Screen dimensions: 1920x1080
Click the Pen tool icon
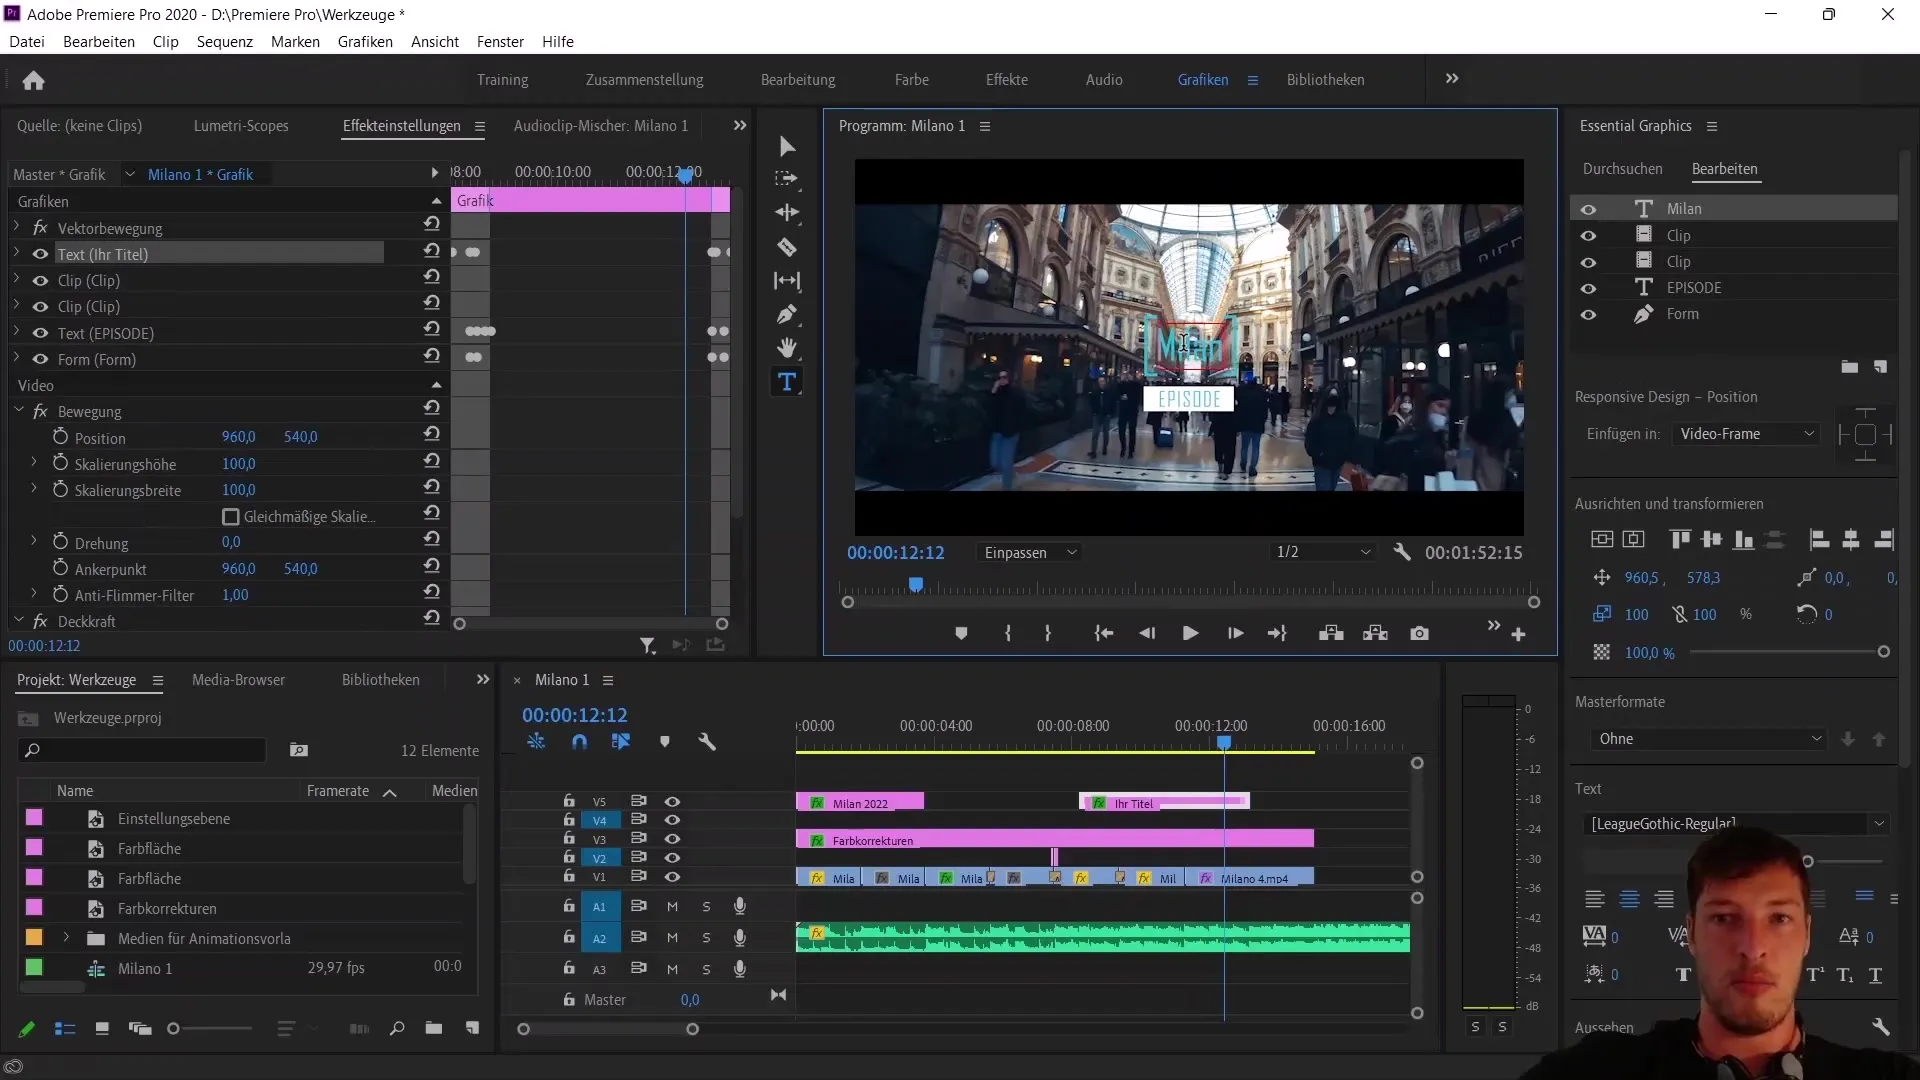[787, 314]
